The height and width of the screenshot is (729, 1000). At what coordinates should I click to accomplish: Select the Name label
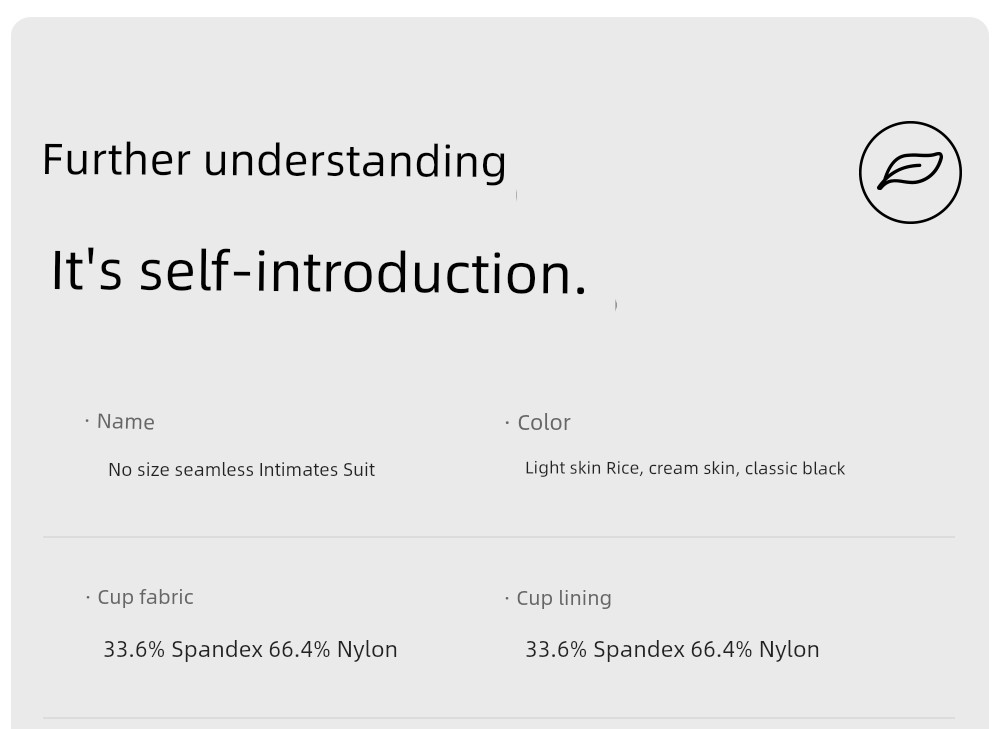coord(126,422)
